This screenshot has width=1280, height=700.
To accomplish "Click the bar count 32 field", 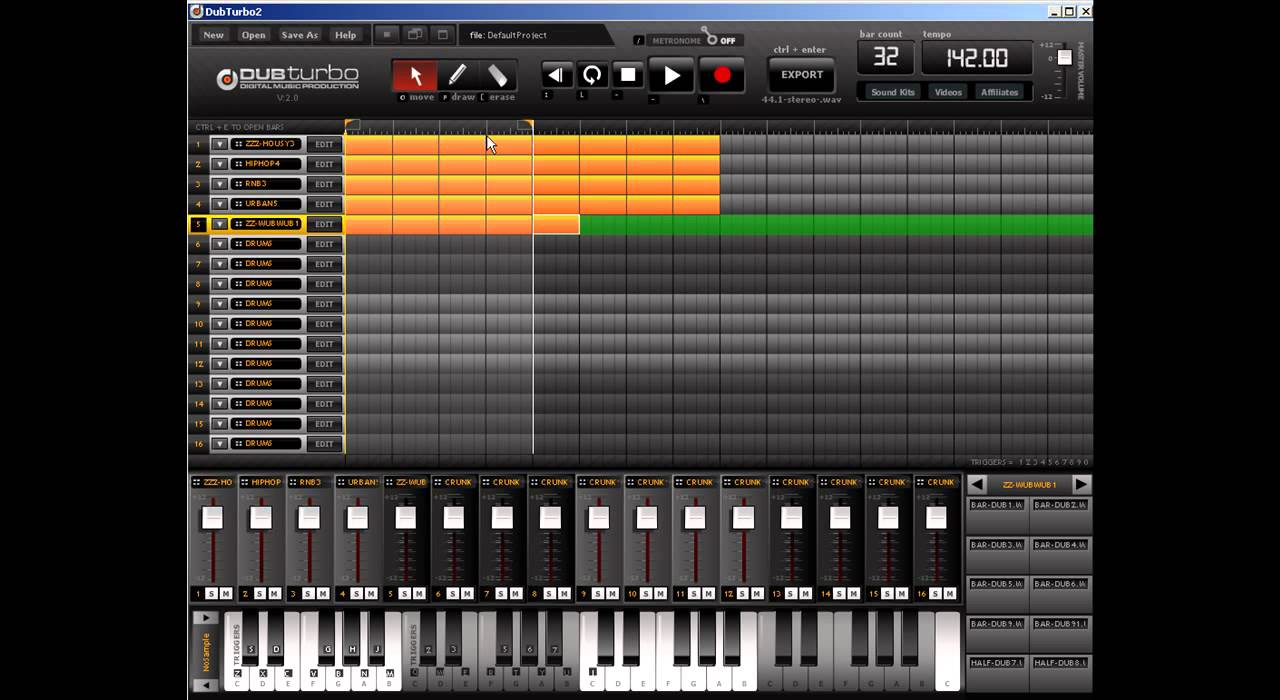I will pos(885,58).
